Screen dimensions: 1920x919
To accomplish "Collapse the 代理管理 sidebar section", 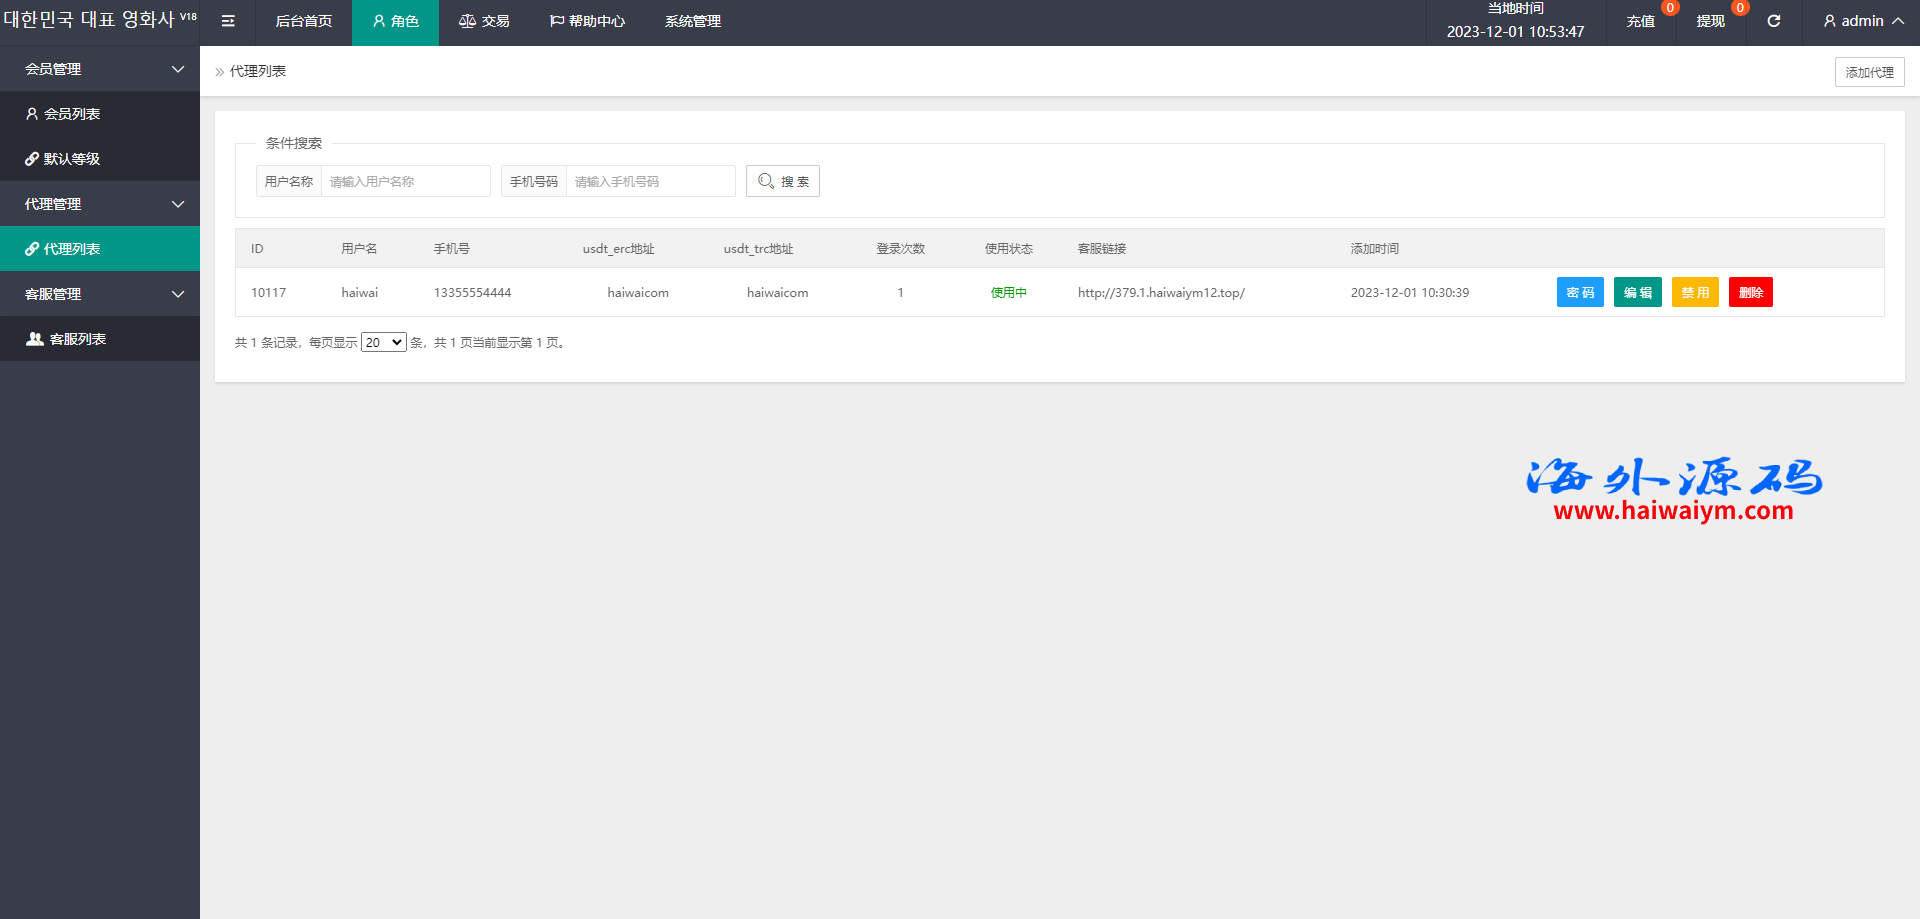I will (100, 204).
